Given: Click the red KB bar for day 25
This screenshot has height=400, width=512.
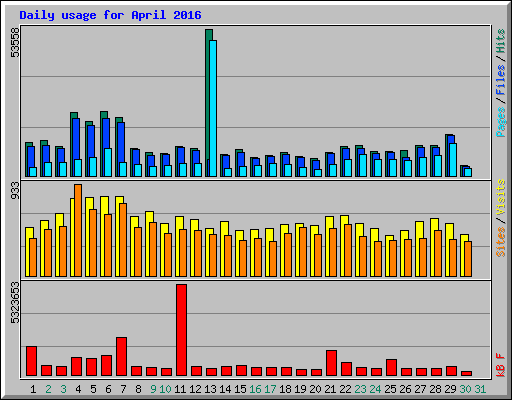Looking at the screenshot, I should click(x=391, y=368).
